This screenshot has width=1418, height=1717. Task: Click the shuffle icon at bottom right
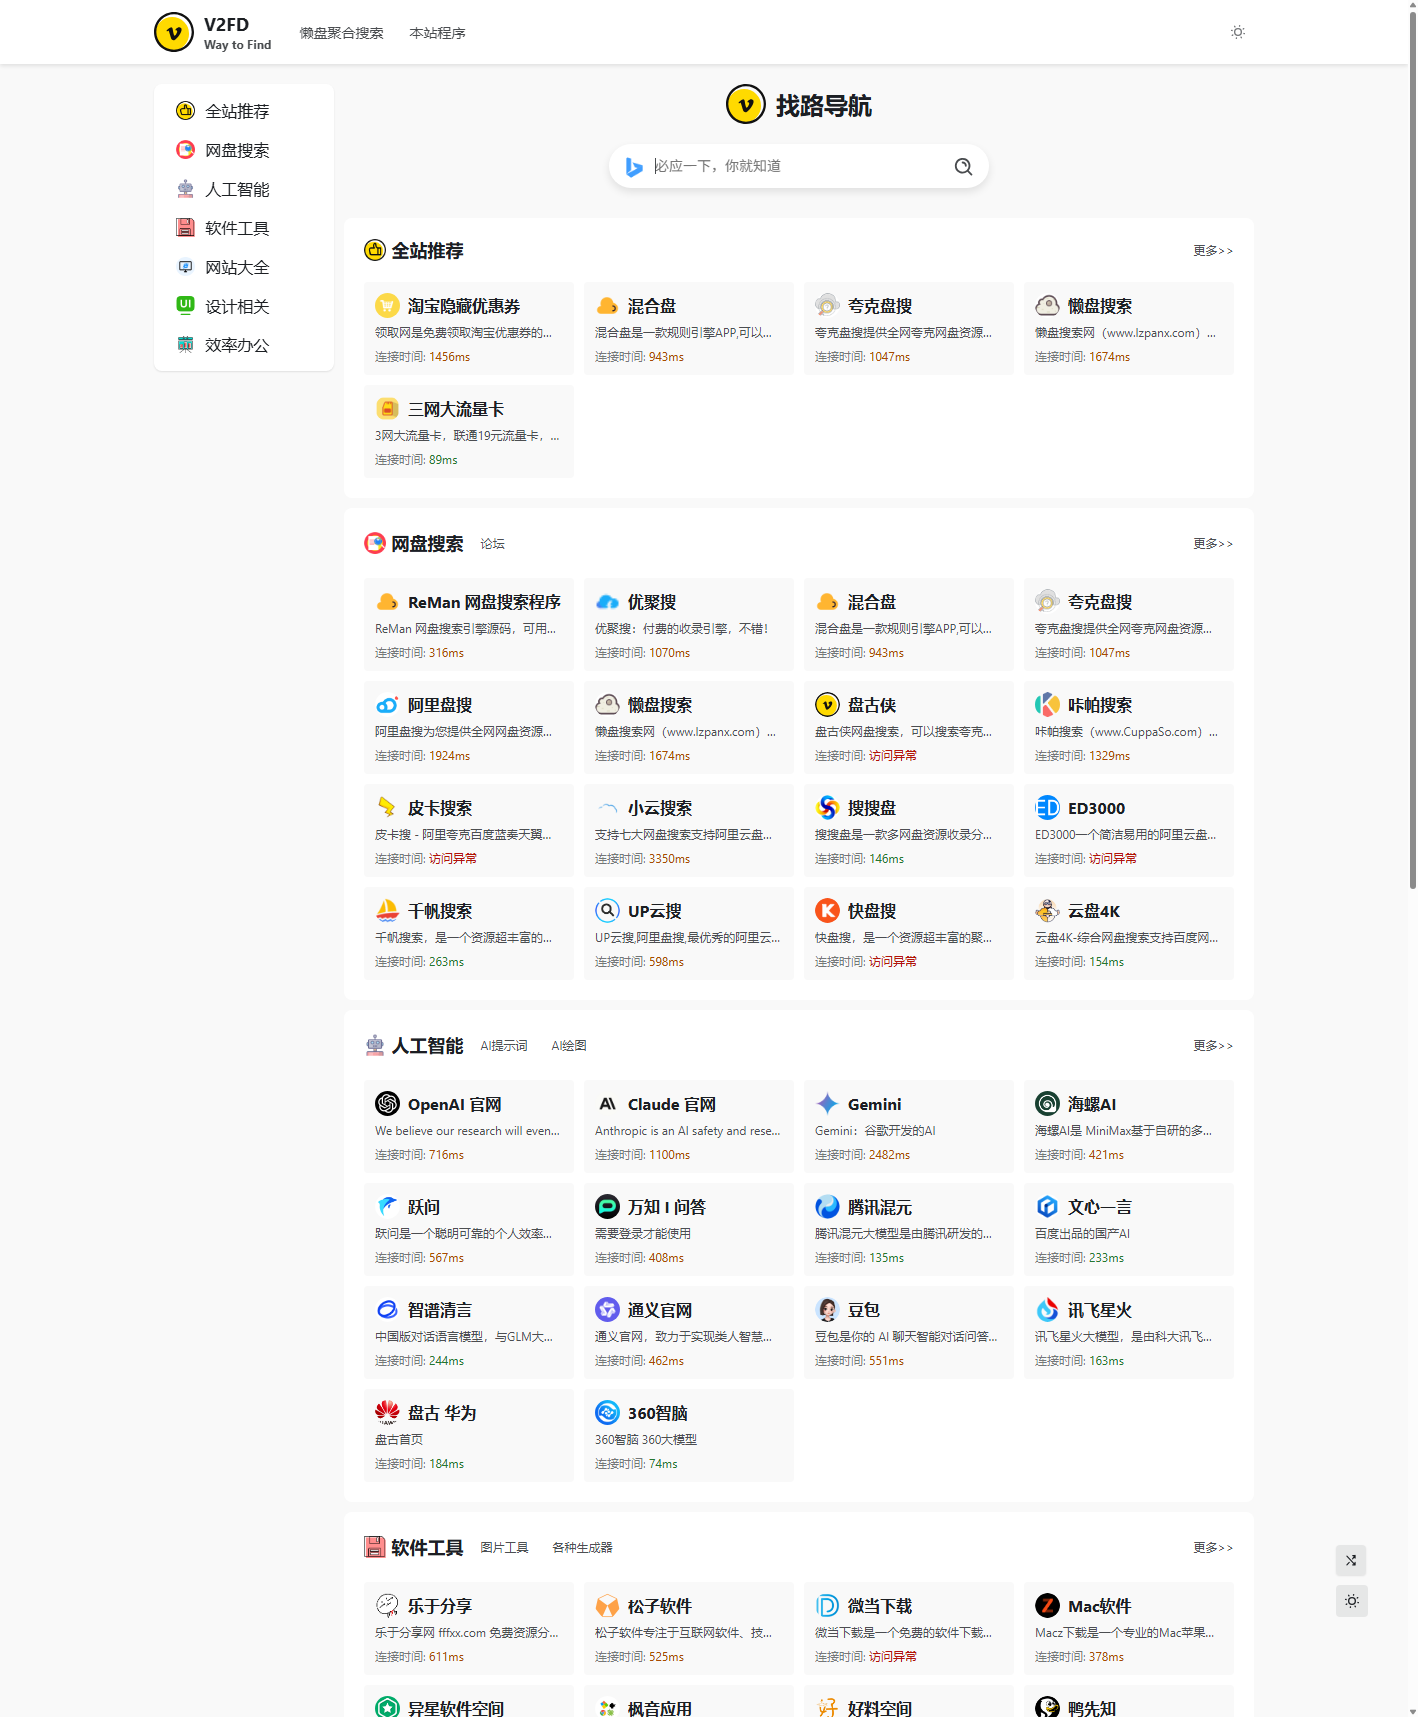pyautogui.click(x=1351, y=1561)
